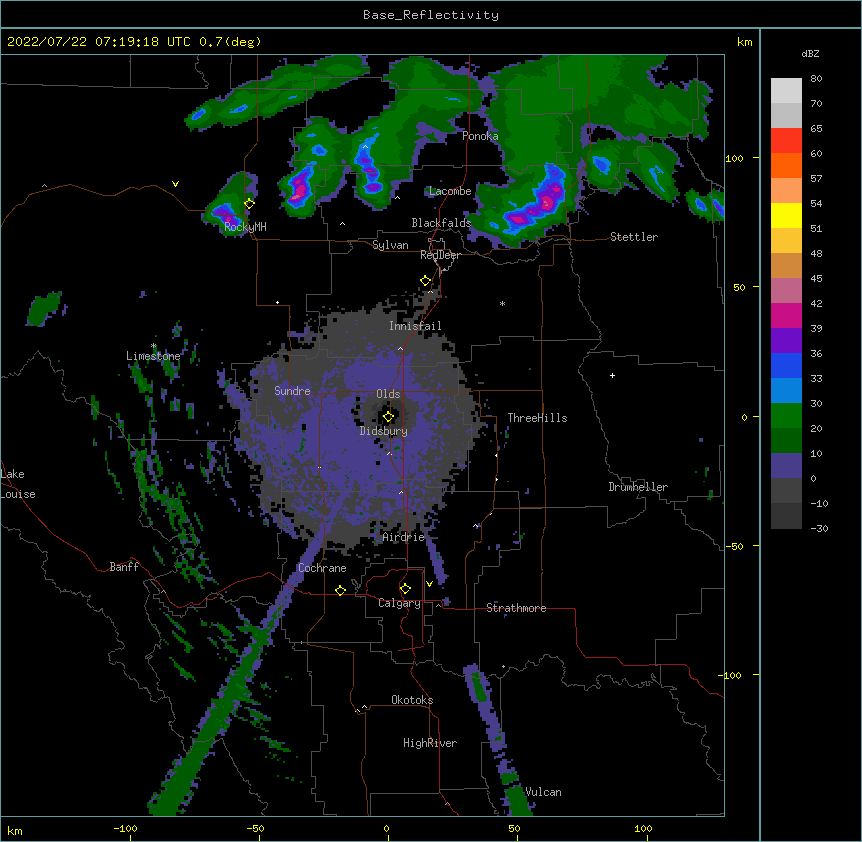The height and width of the screenshot is (842, 862).
Task: Click the Calgary city label
Action: coord(399,603)
